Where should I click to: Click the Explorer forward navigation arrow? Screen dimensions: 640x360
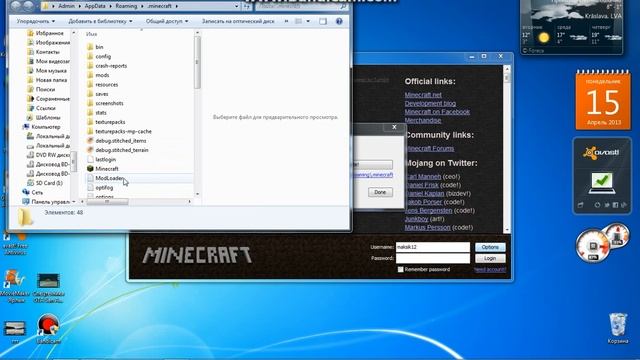point(29,6)
